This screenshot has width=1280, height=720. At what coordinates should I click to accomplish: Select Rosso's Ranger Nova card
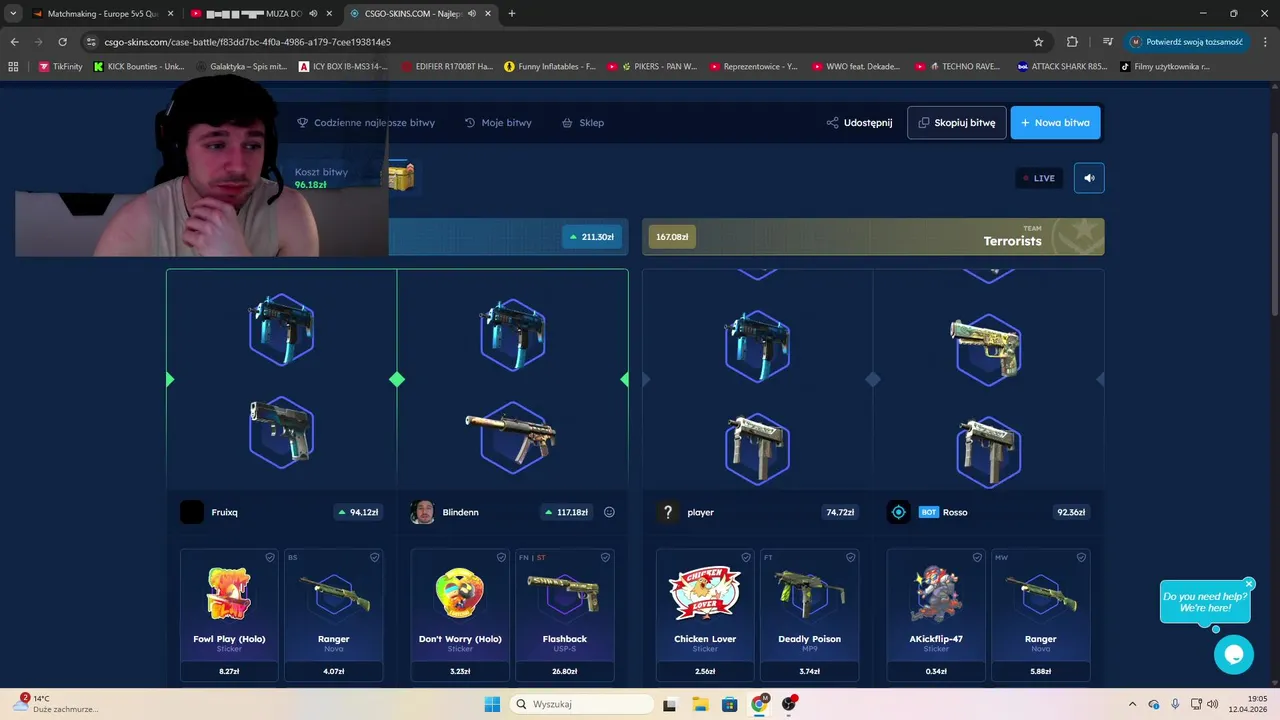click(1040, 615)
